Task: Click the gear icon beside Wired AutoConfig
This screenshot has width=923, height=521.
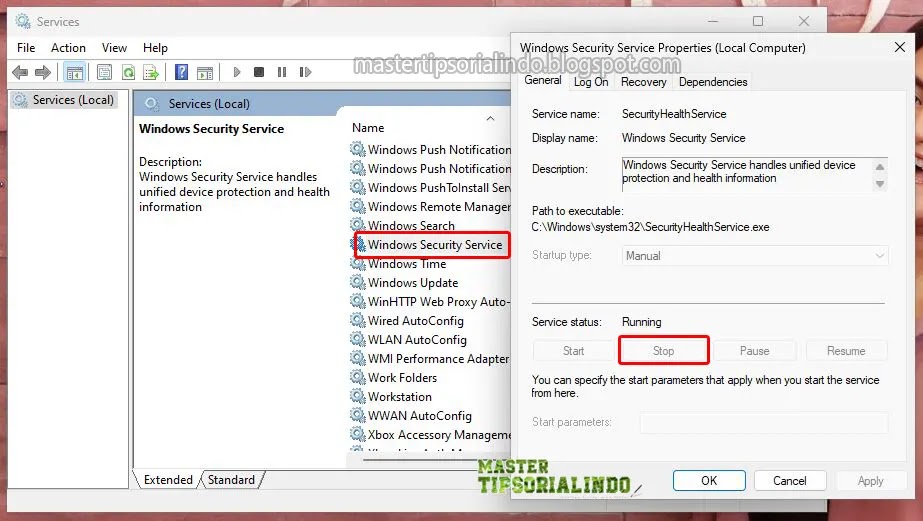Action: tap(358, 320)
